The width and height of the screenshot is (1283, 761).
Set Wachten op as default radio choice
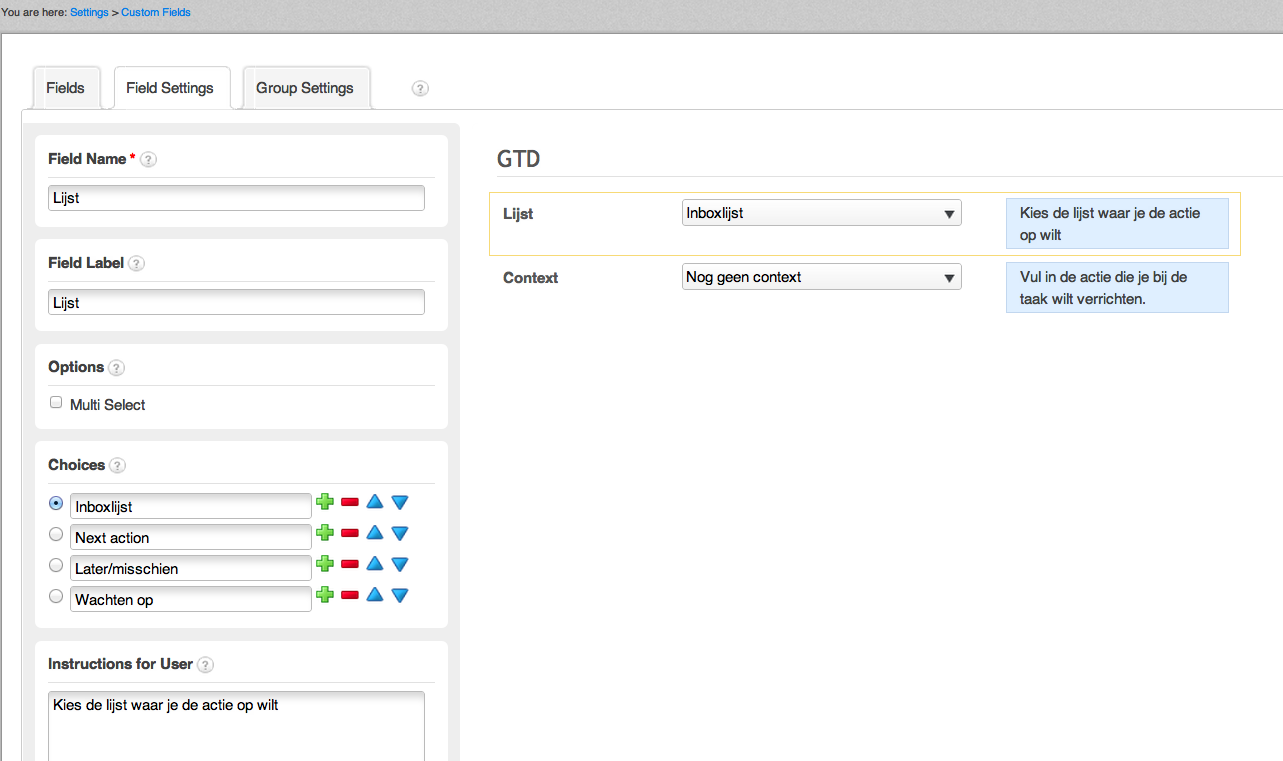pos(56,596)
